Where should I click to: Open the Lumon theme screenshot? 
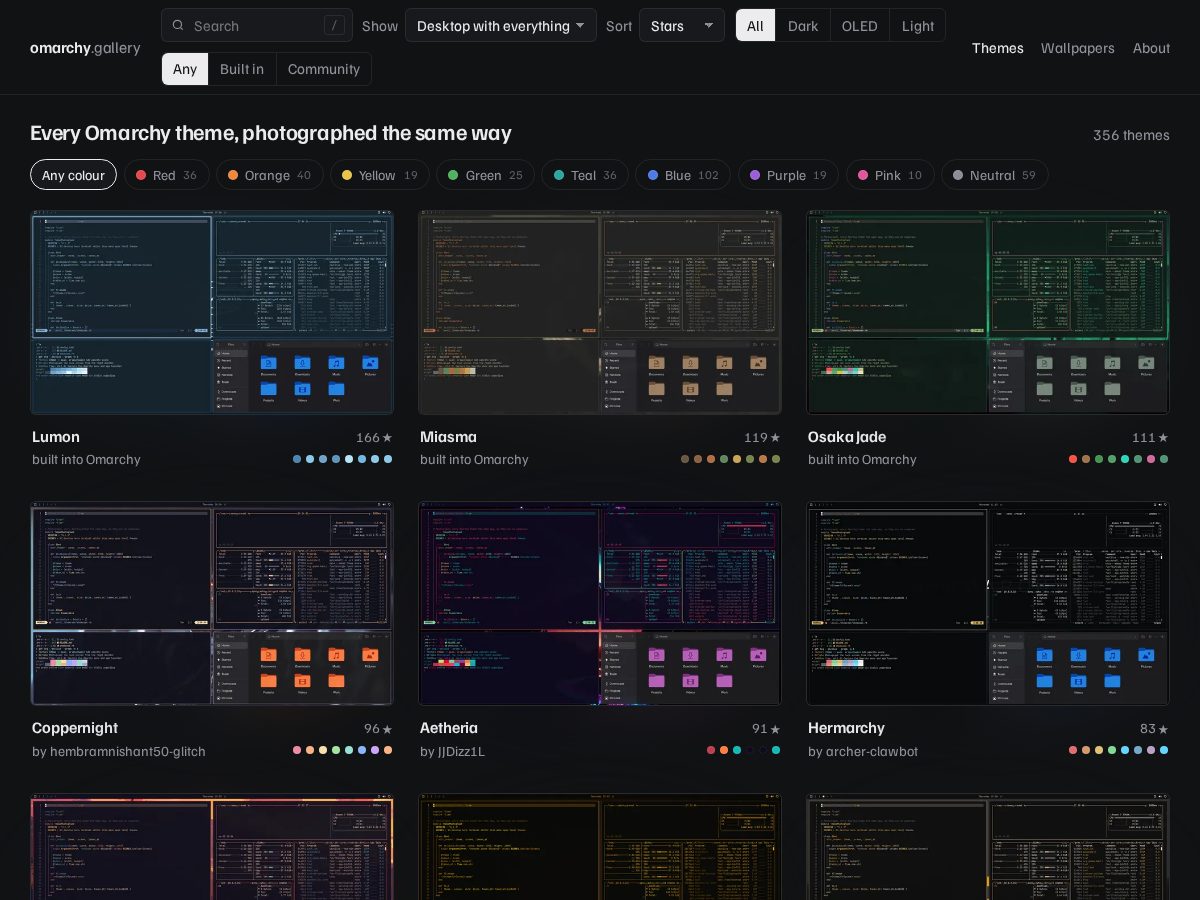pos(212,312)
